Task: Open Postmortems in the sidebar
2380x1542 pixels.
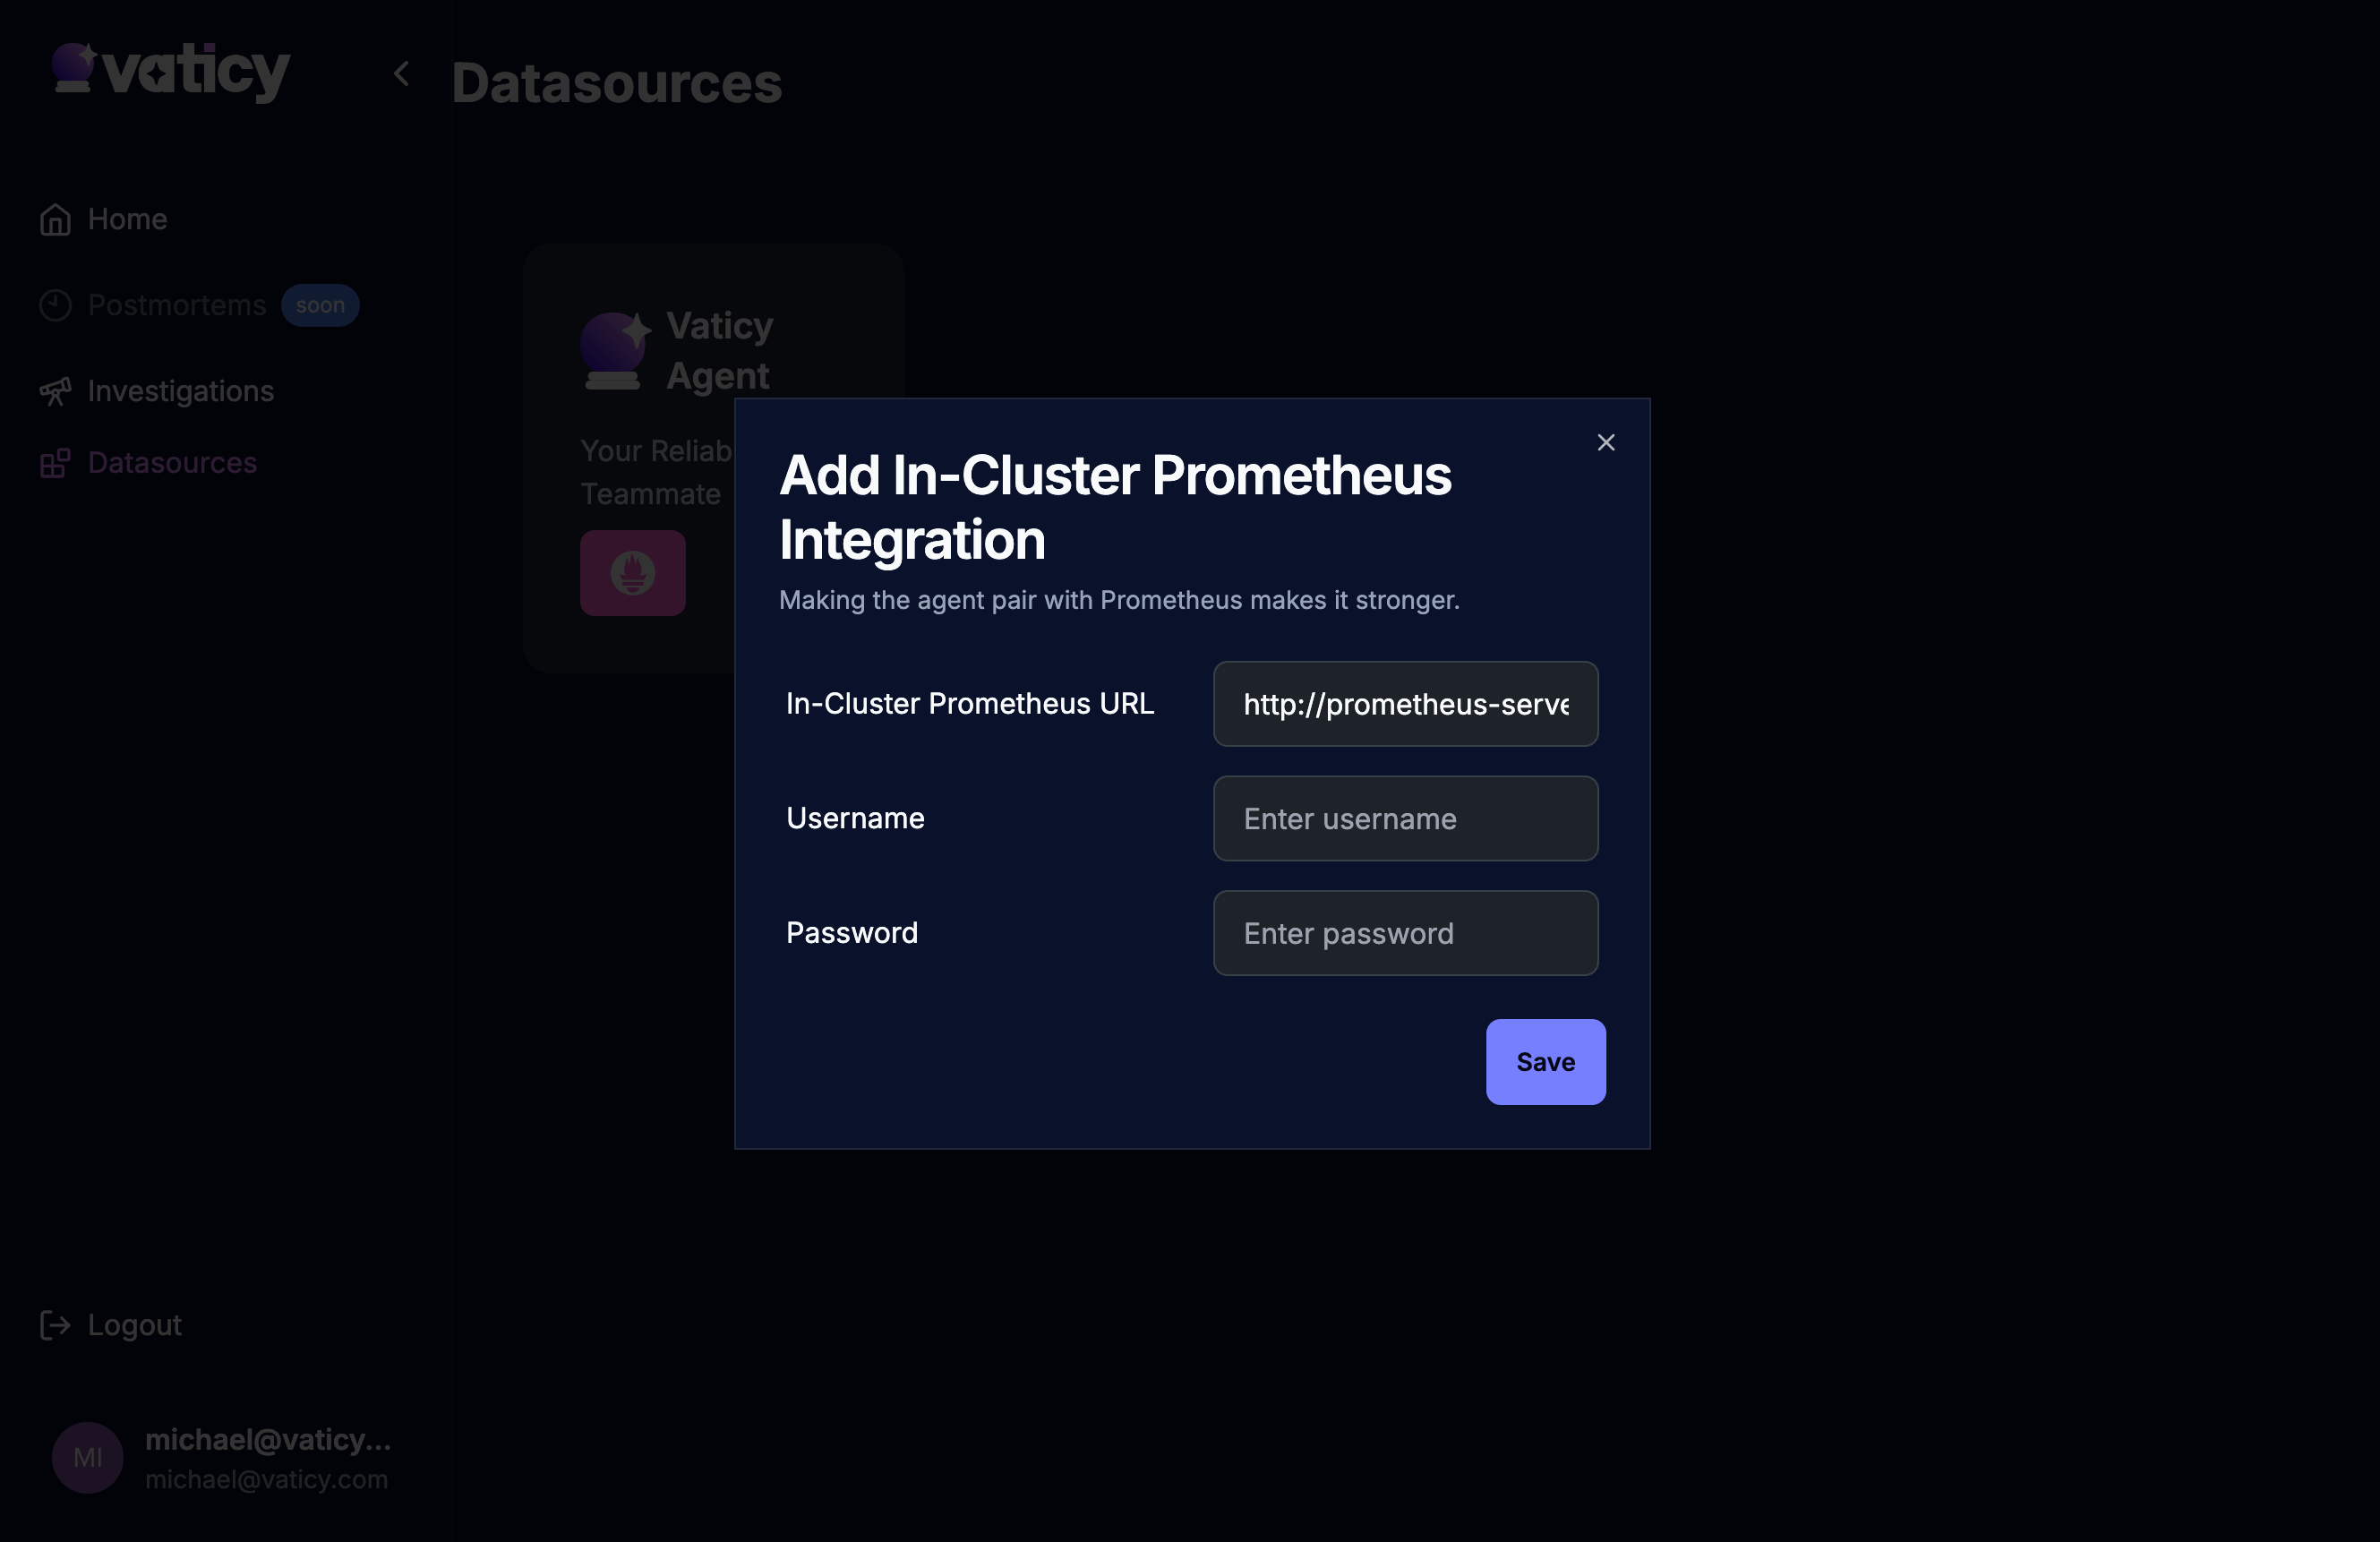Action: tap(177, 305)
